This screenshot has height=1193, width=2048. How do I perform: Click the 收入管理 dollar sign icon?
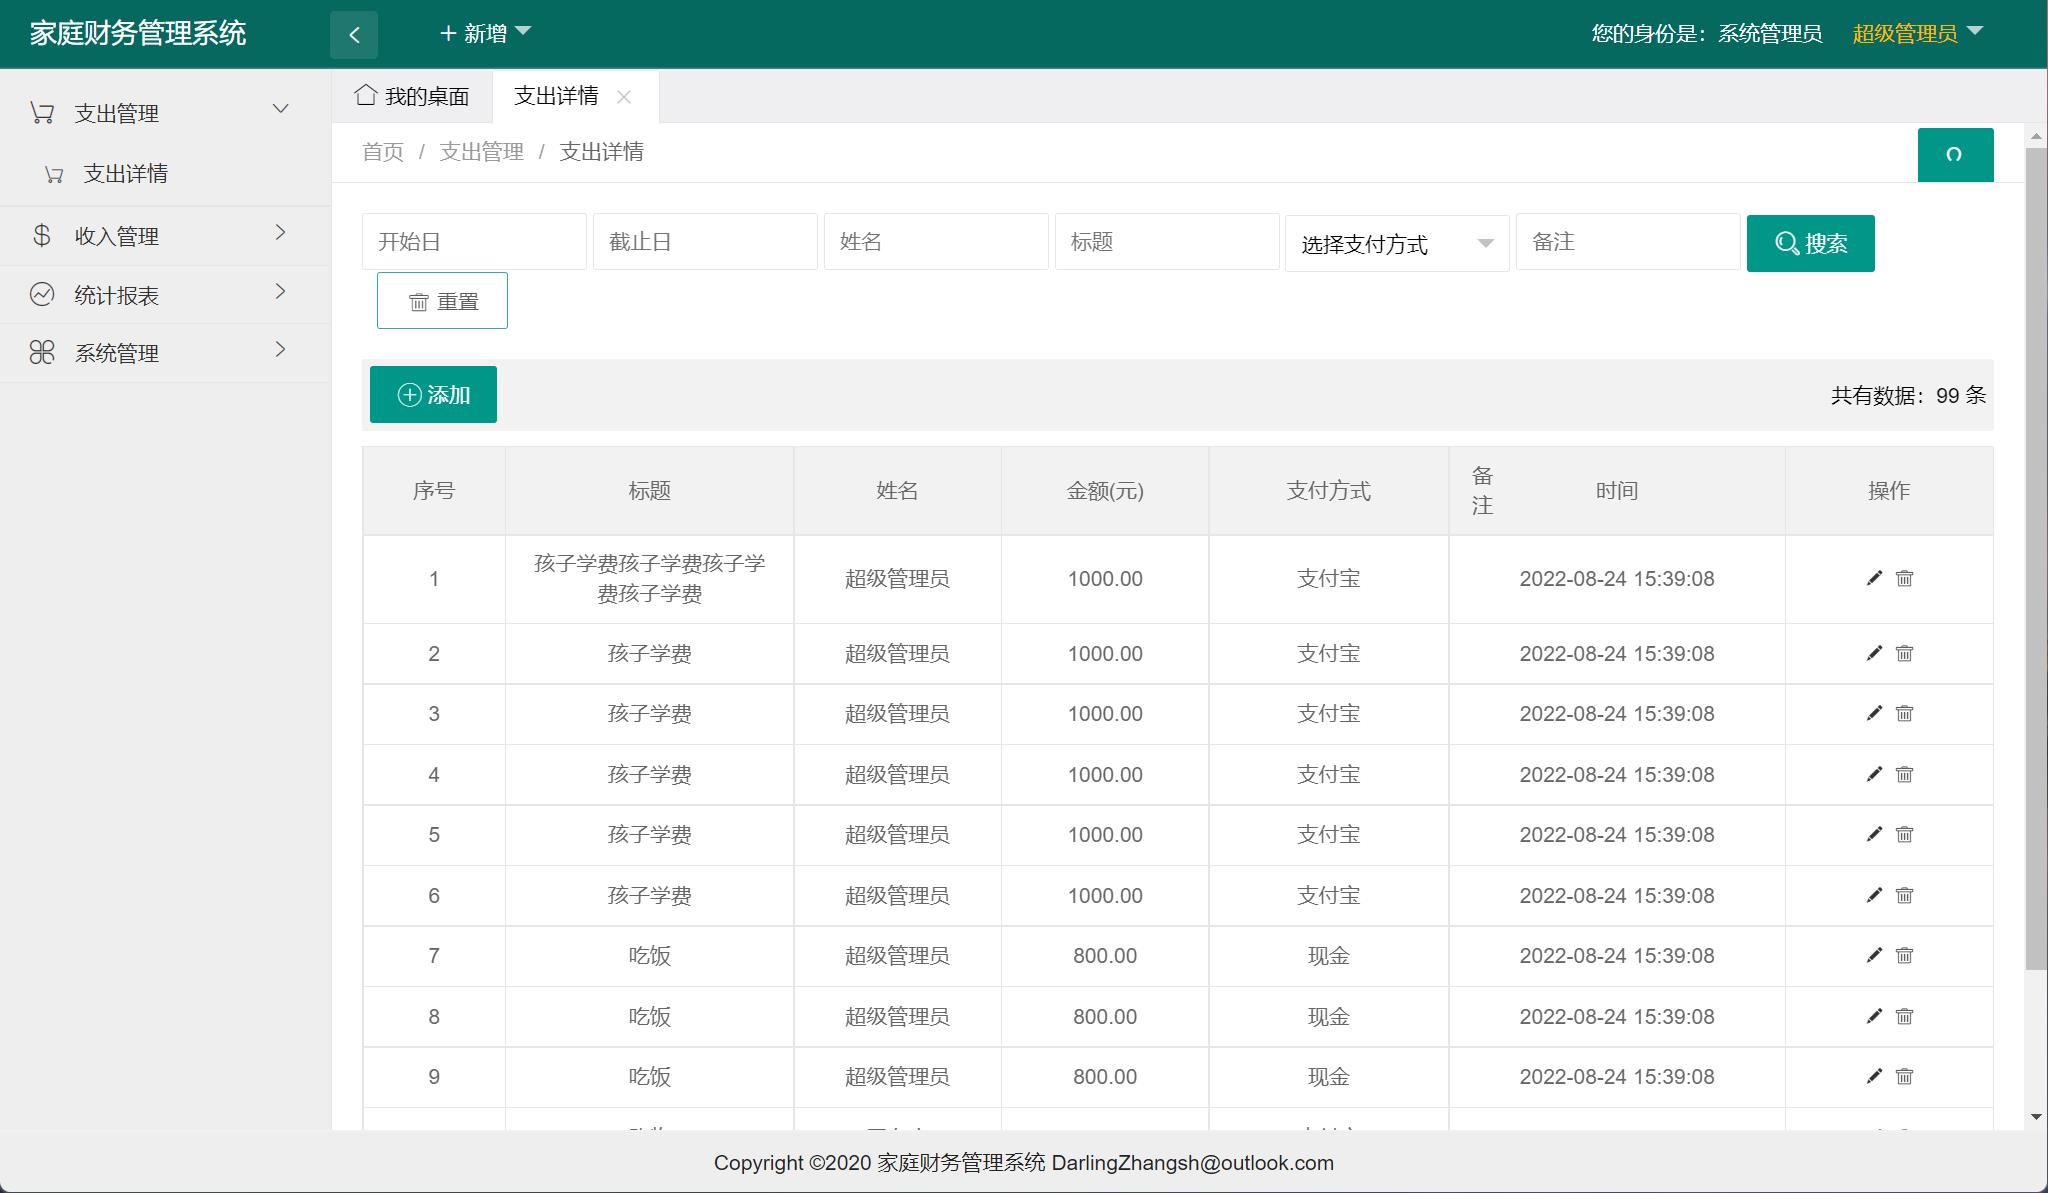41,236
